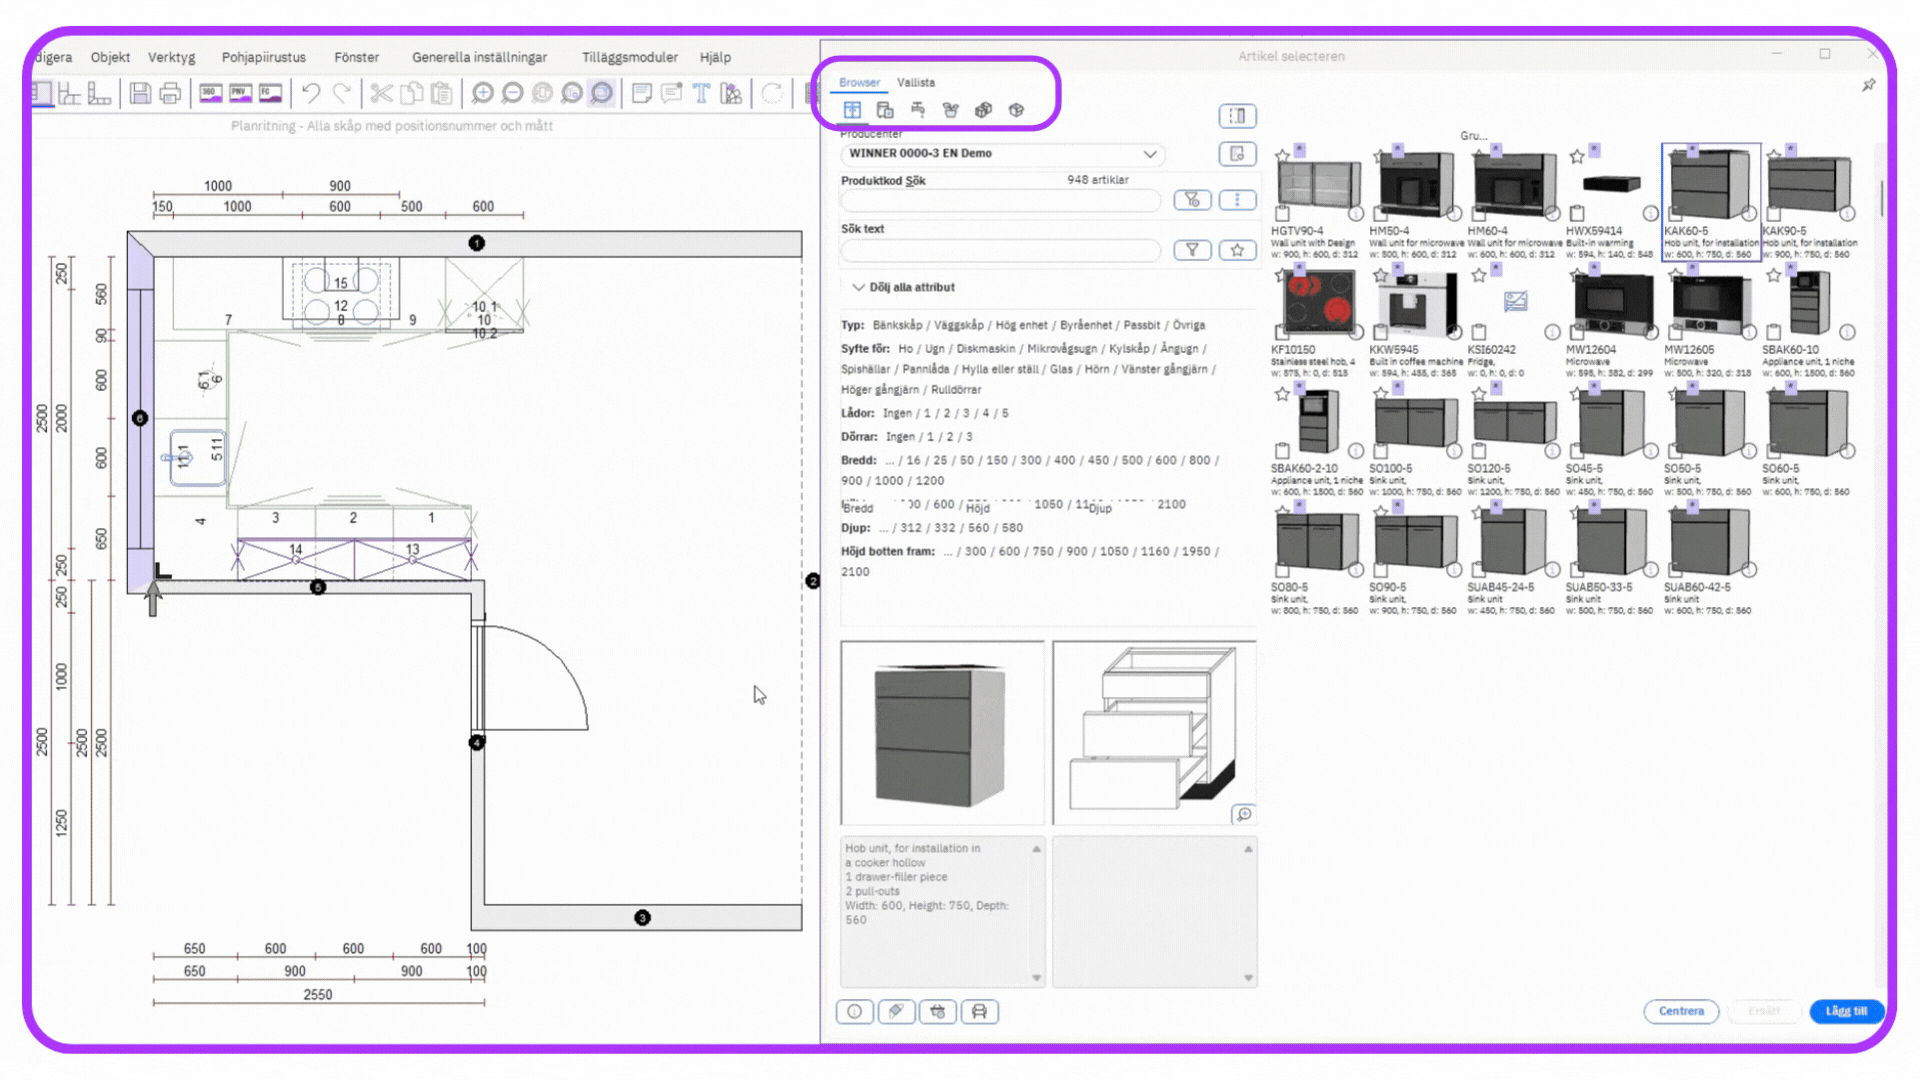The width and height of the screenshot is (1920, 1080).
Task: Click the 360 panorama render icon
Action: tap(210, 93)
